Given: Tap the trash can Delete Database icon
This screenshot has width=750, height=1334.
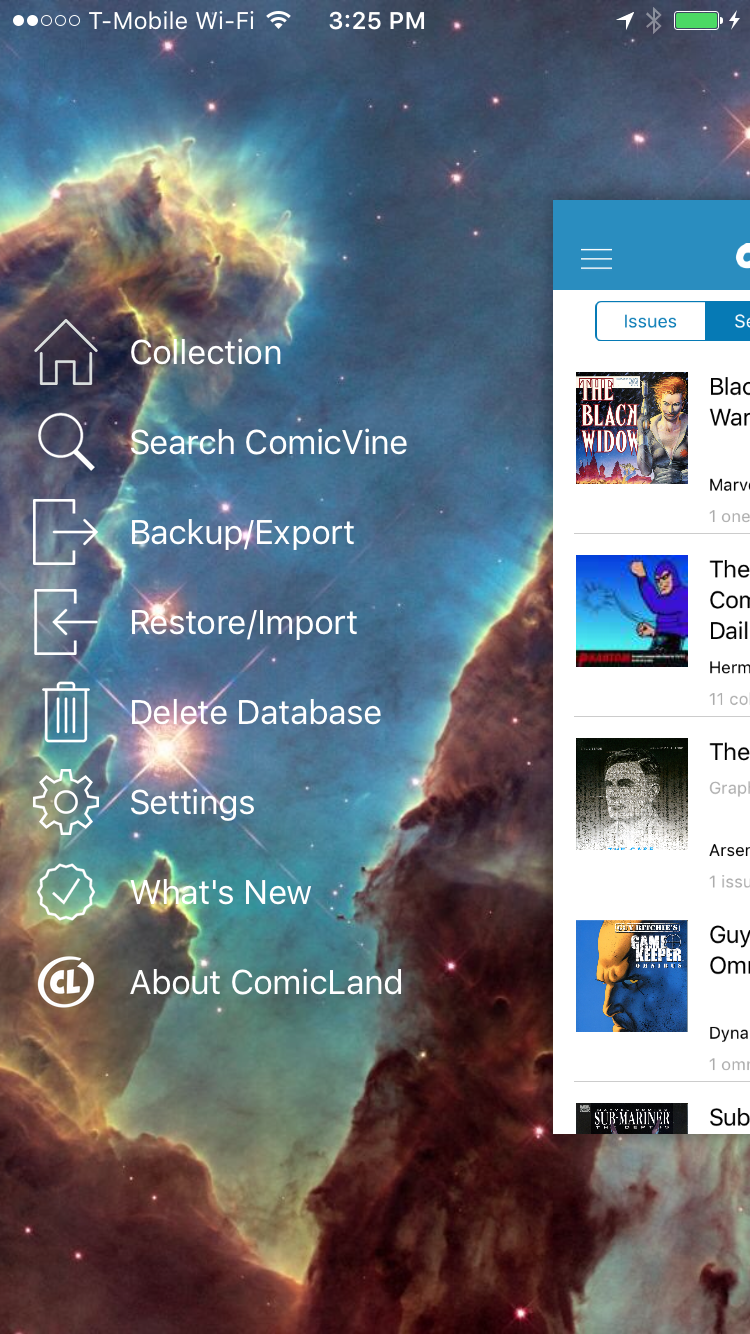Looking at the screenshot, I should 66,712.
